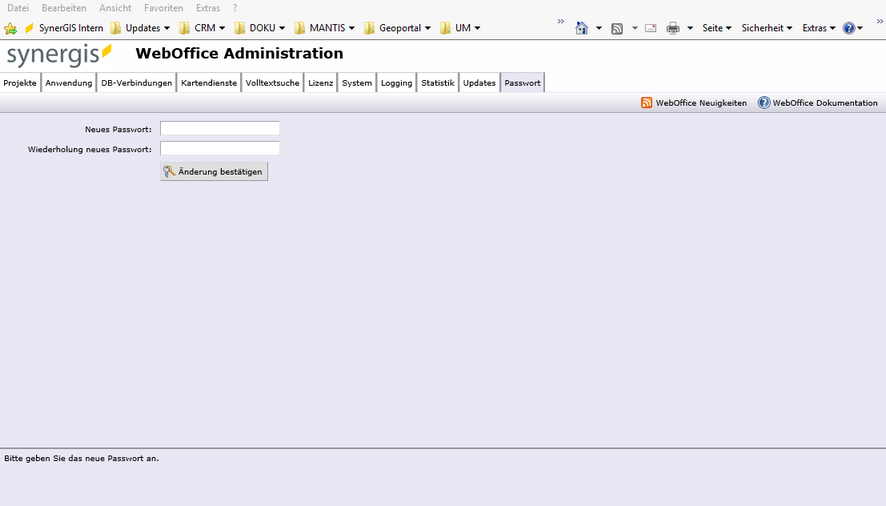This screenshot has height=506, width=886.
Task: Open the WebOffice Dokumentation link
Action: click(825, 103)
